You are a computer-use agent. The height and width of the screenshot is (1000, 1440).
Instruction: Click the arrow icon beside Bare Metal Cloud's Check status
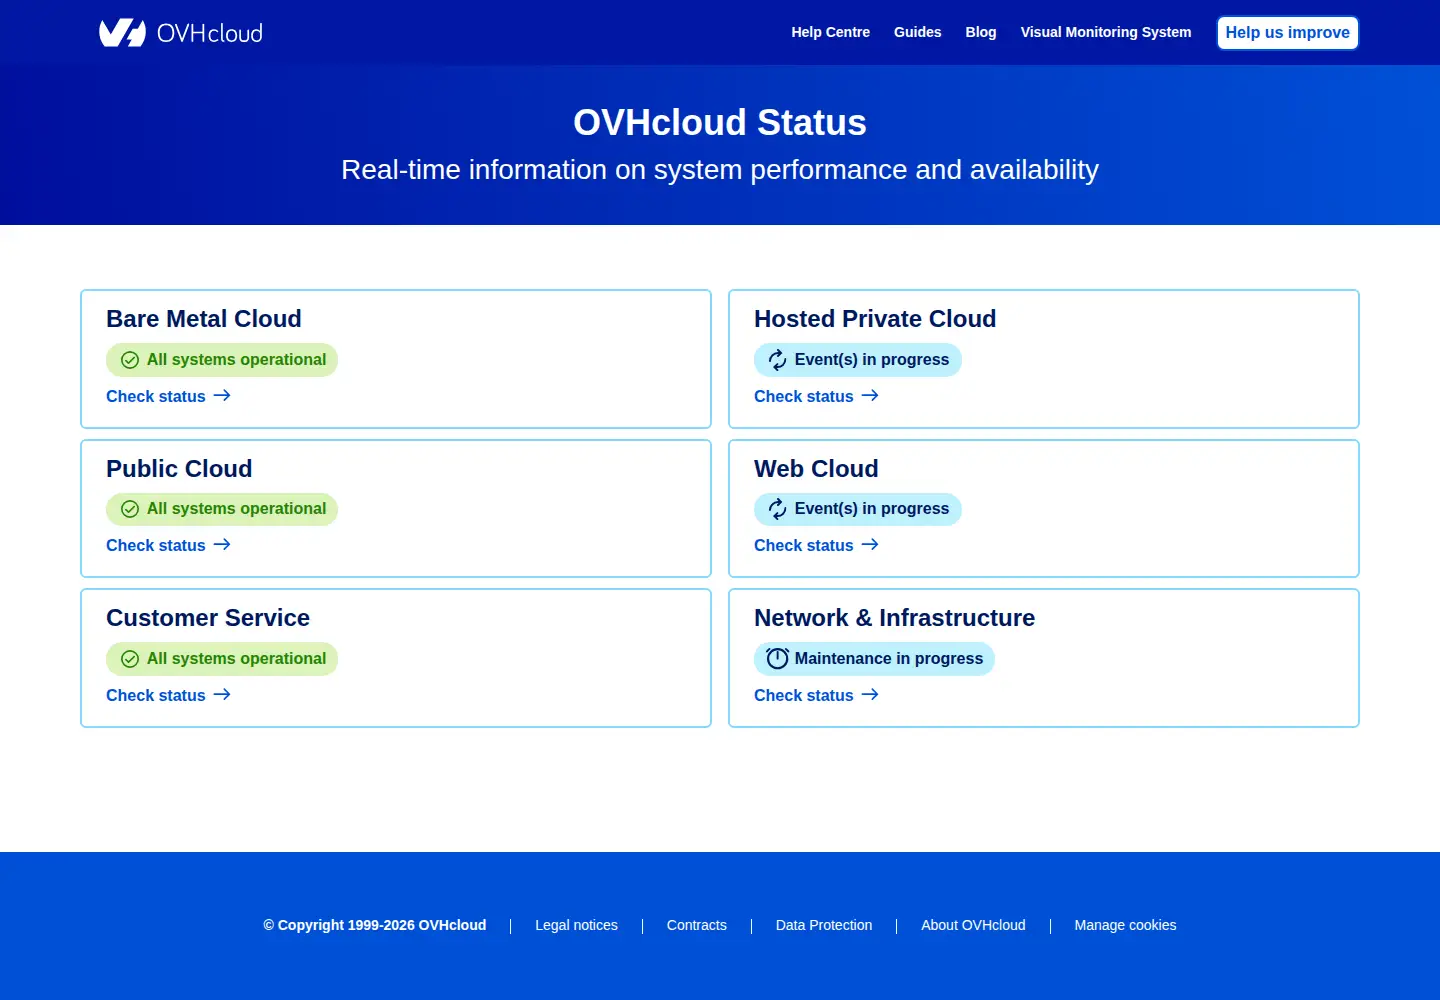coord(222,396)
